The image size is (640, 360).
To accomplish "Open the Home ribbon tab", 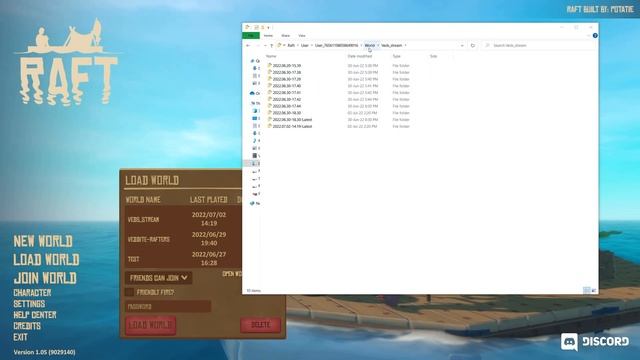I will (x=268, y=36).
